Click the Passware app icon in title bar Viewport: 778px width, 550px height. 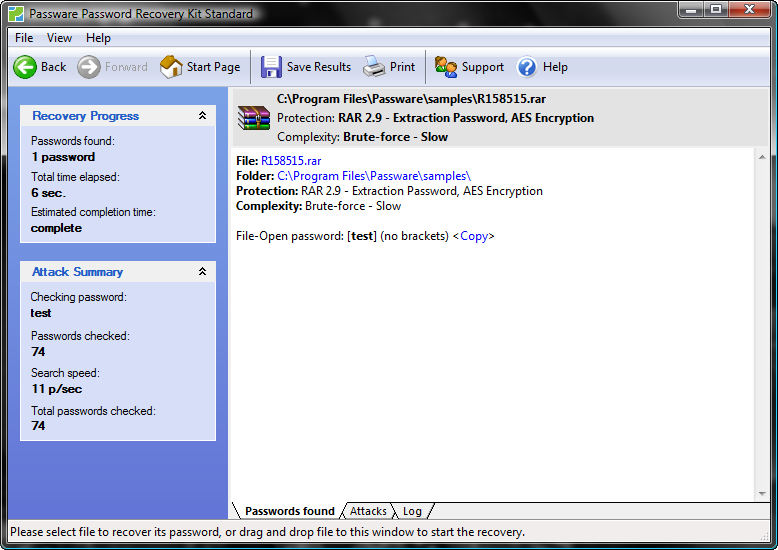[x=16, y=14]
